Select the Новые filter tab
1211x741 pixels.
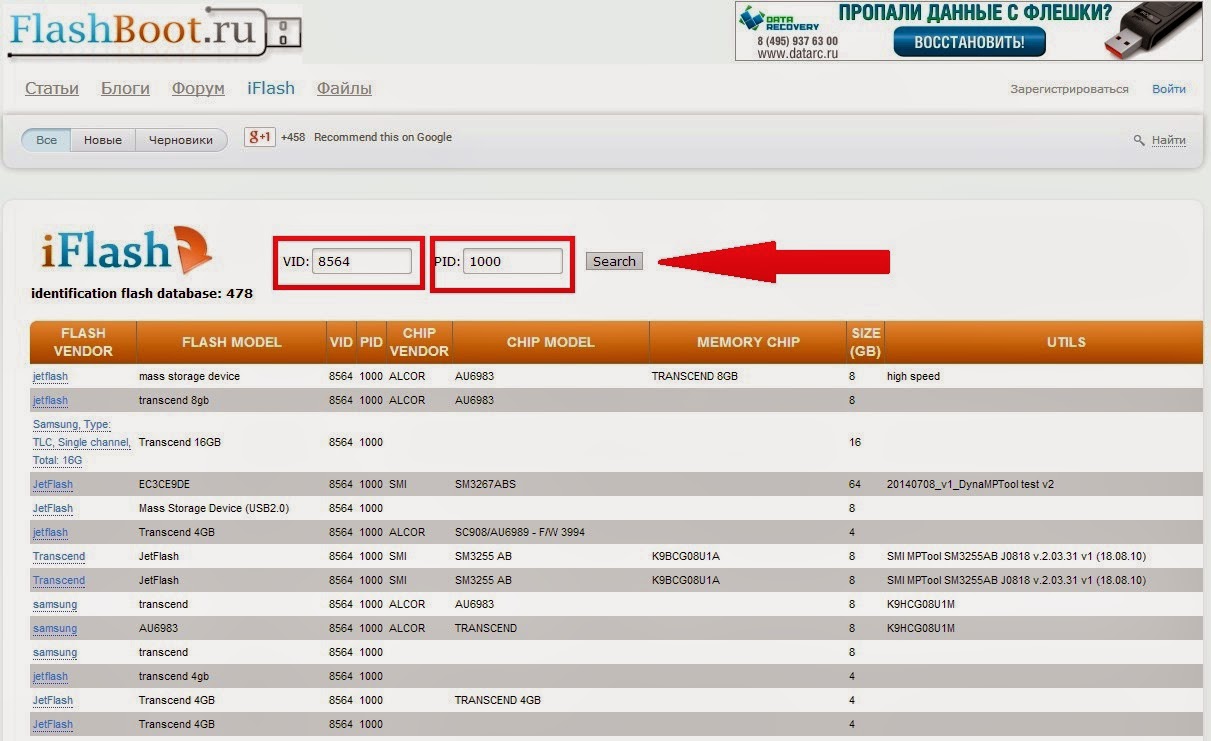tap(103, 140)
